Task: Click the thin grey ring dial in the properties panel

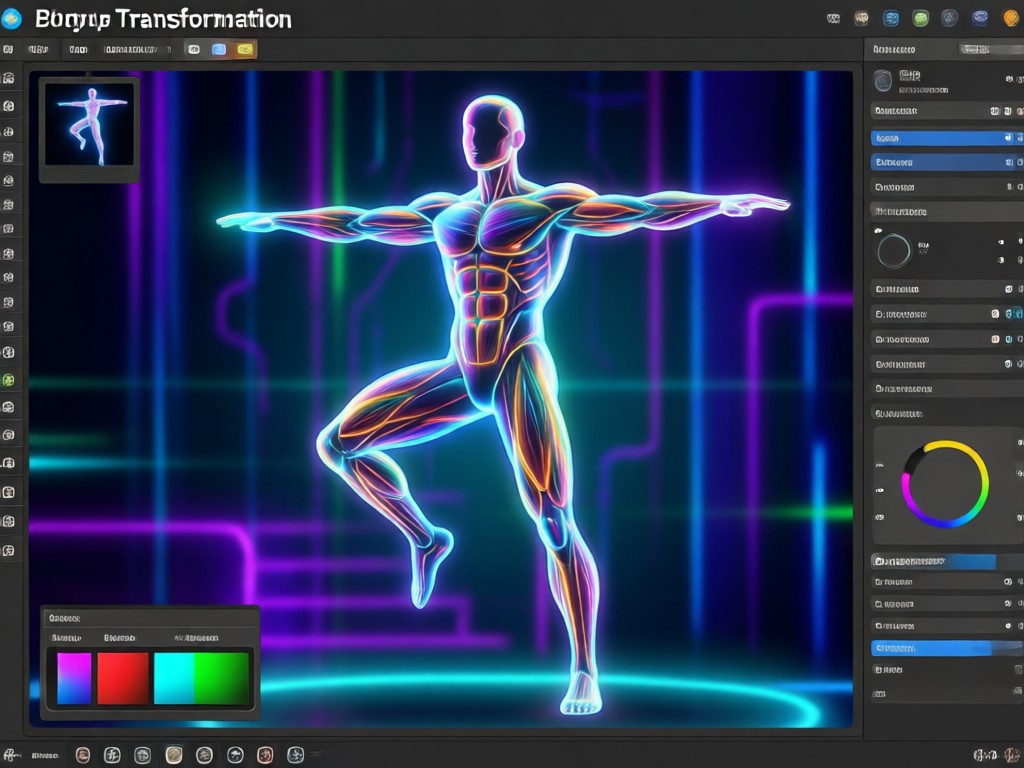Action: (x=893, y=251)
